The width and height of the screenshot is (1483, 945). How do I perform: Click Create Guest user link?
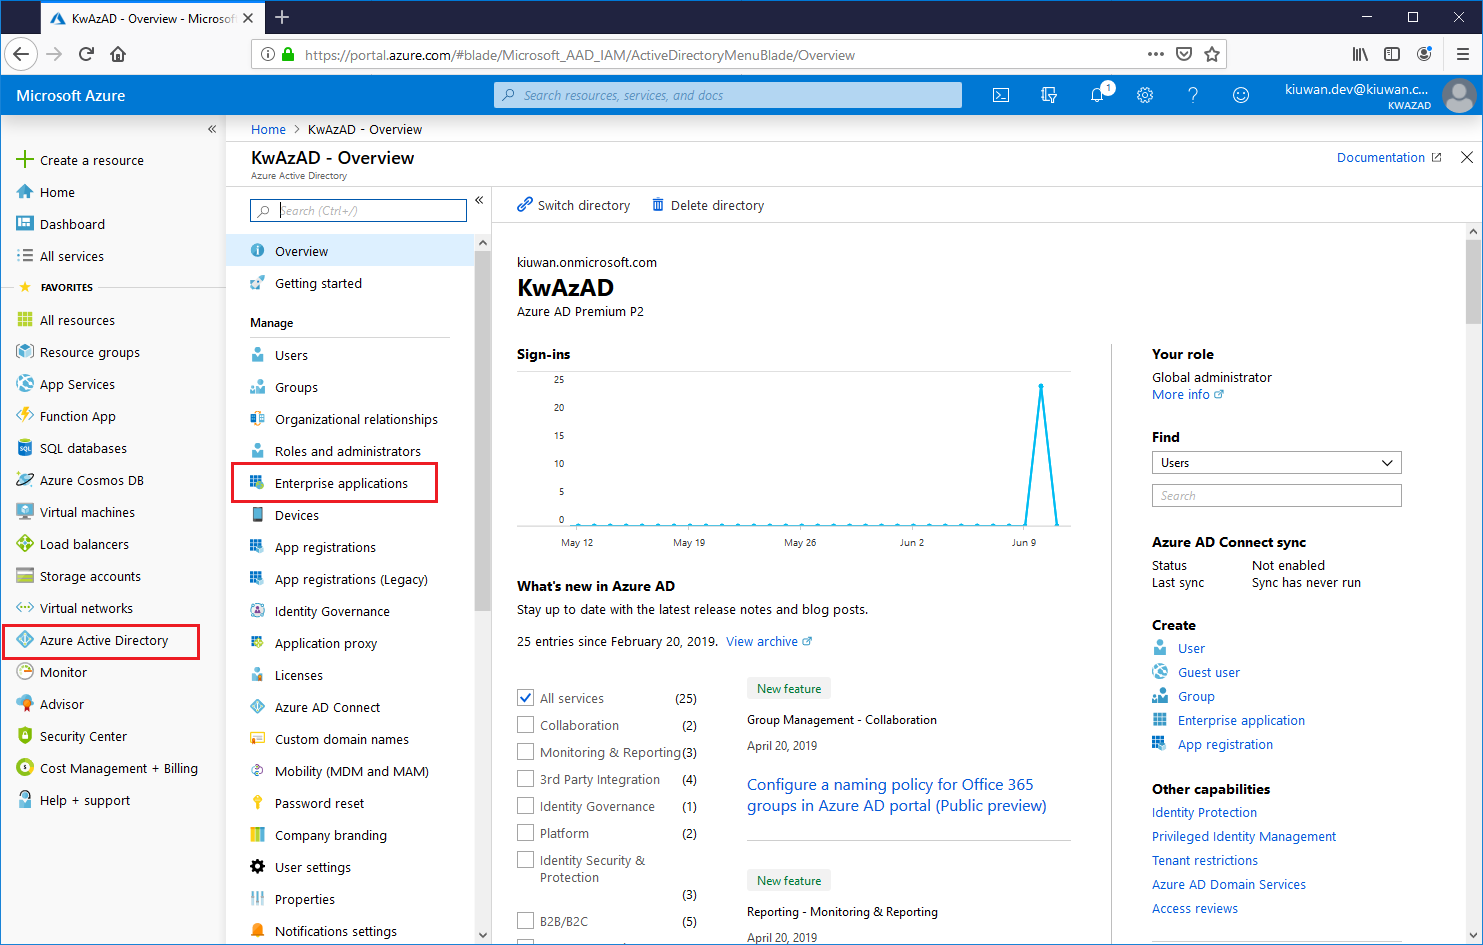click(x=1208, y=672)
